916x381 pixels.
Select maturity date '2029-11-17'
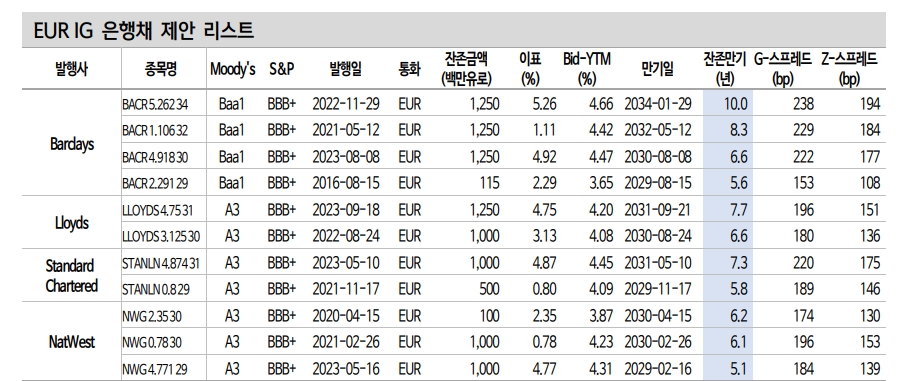point(658,289)
